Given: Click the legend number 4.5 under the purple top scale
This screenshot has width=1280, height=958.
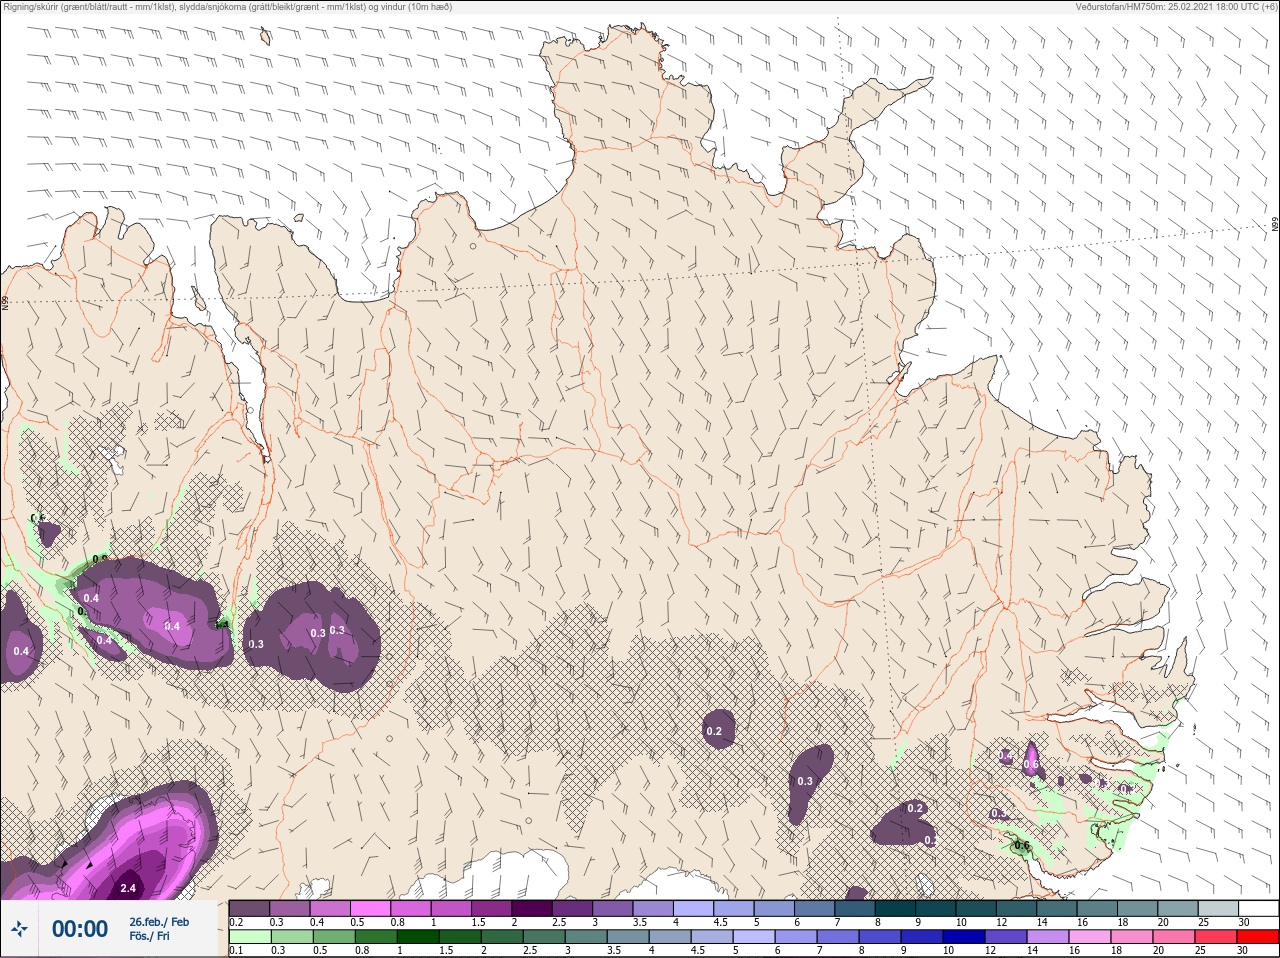Looking at the screenshot, I should [x=720, y=922].
